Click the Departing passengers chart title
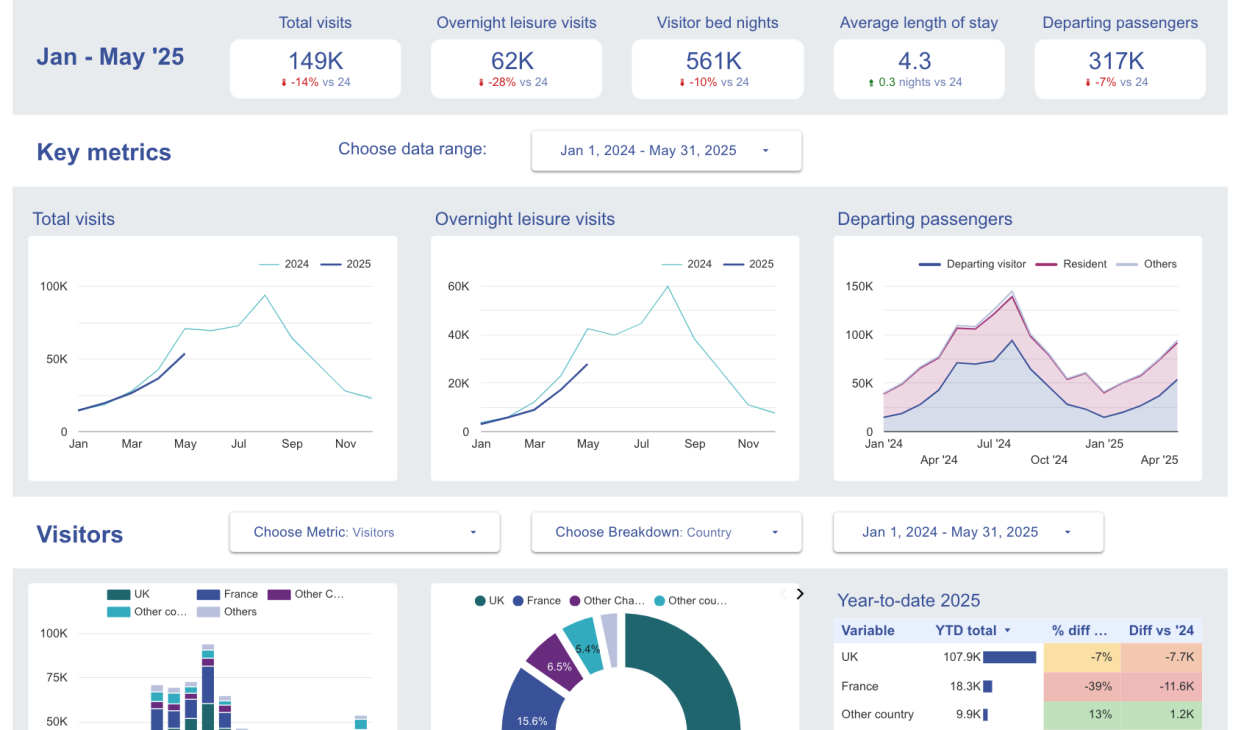This screenshot has width=1240, height=730. click(925, 219)
